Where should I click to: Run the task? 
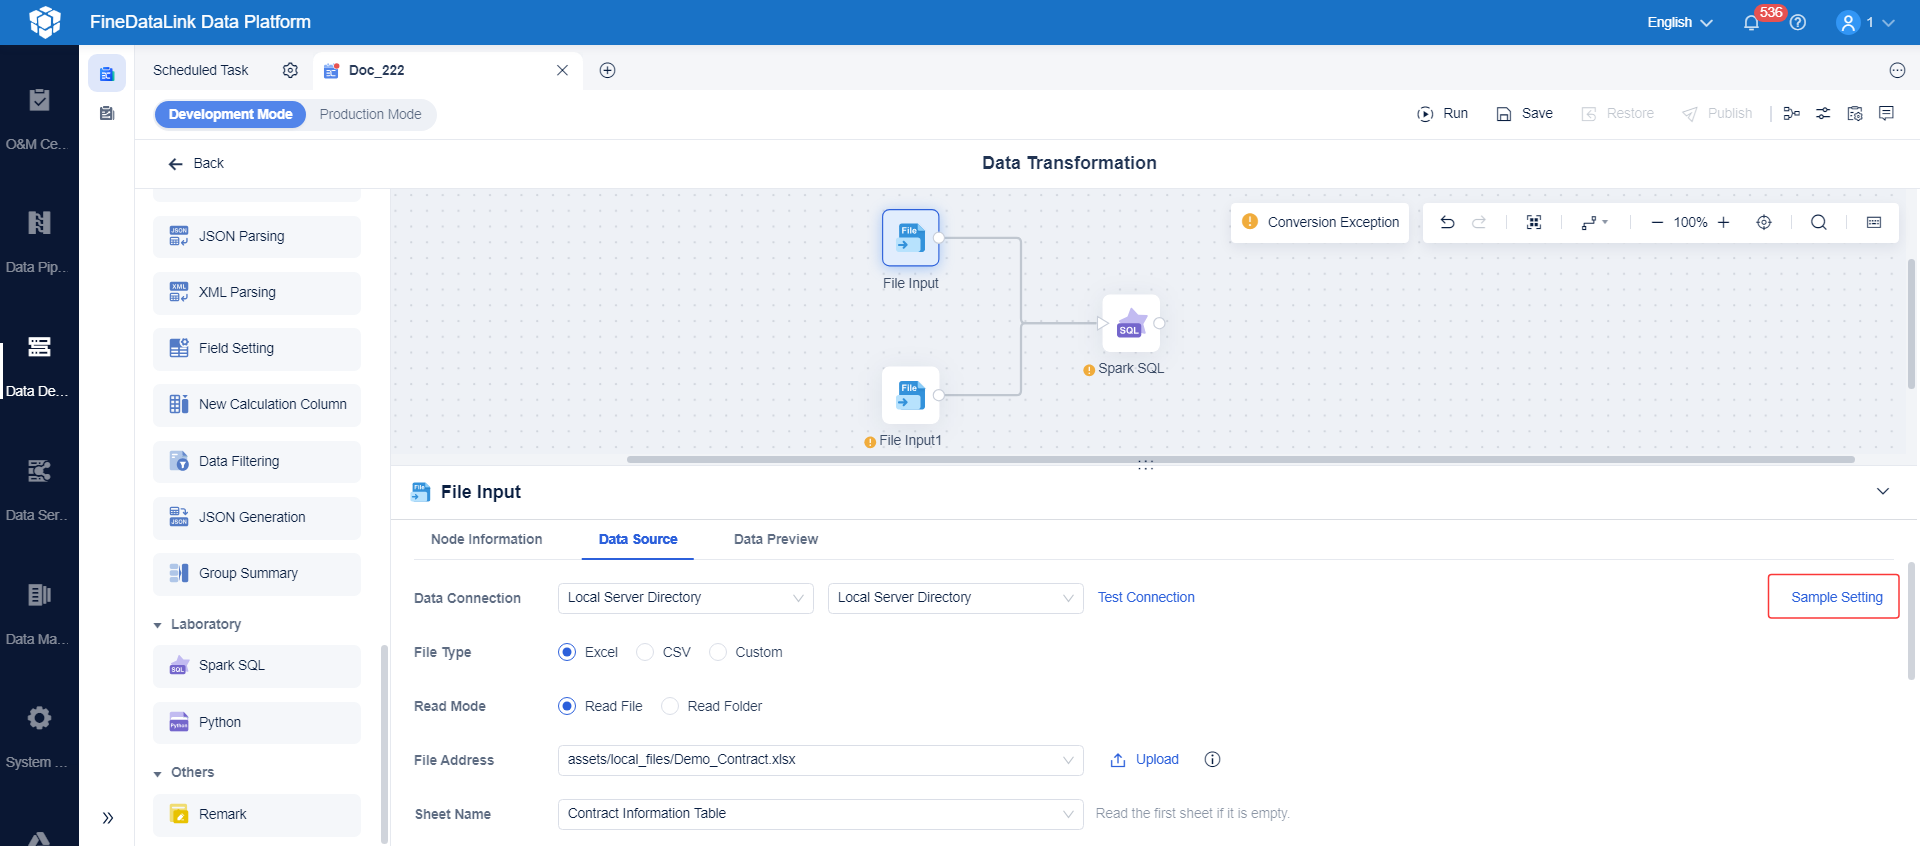coord(1443,113)
